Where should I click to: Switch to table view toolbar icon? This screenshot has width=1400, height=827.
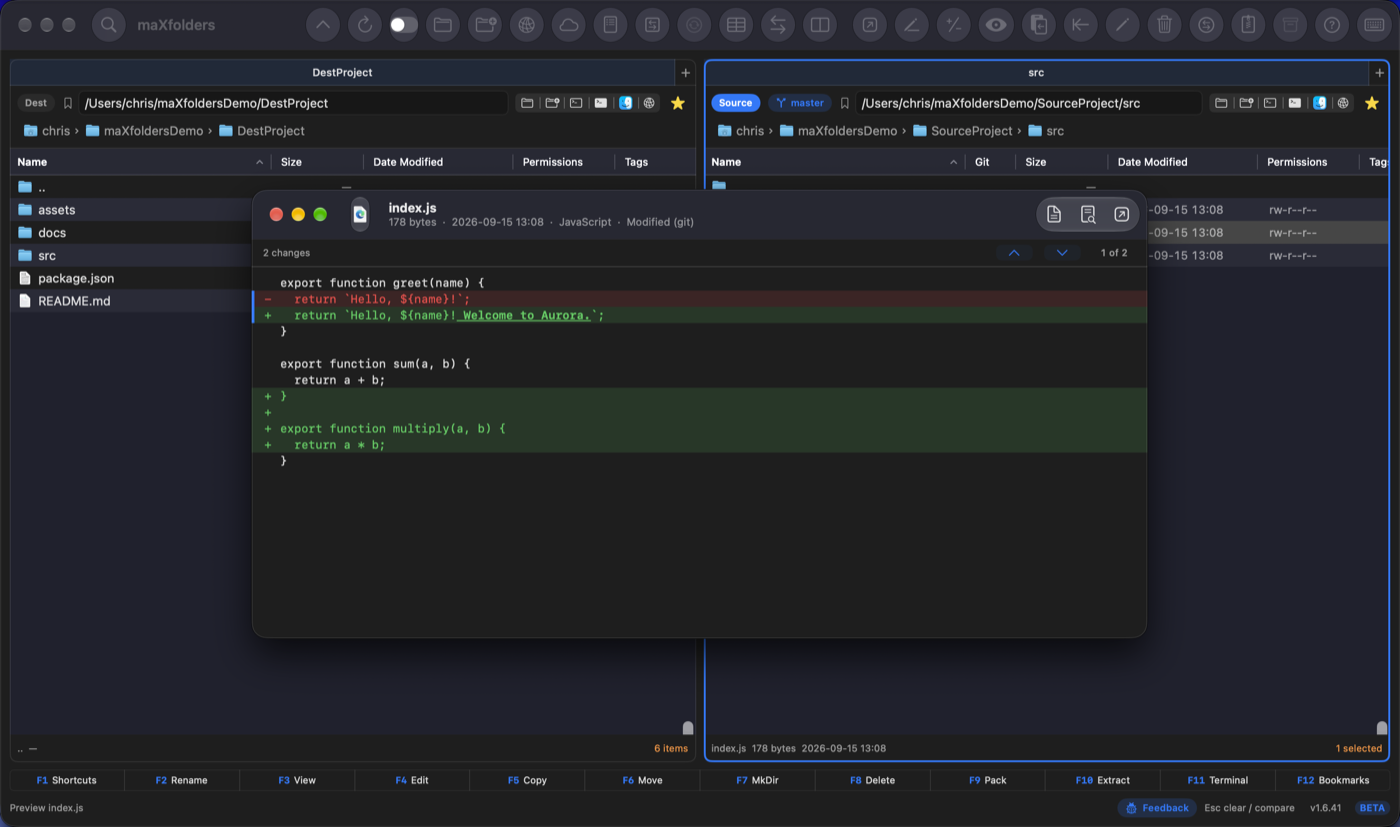coord(736,25)
